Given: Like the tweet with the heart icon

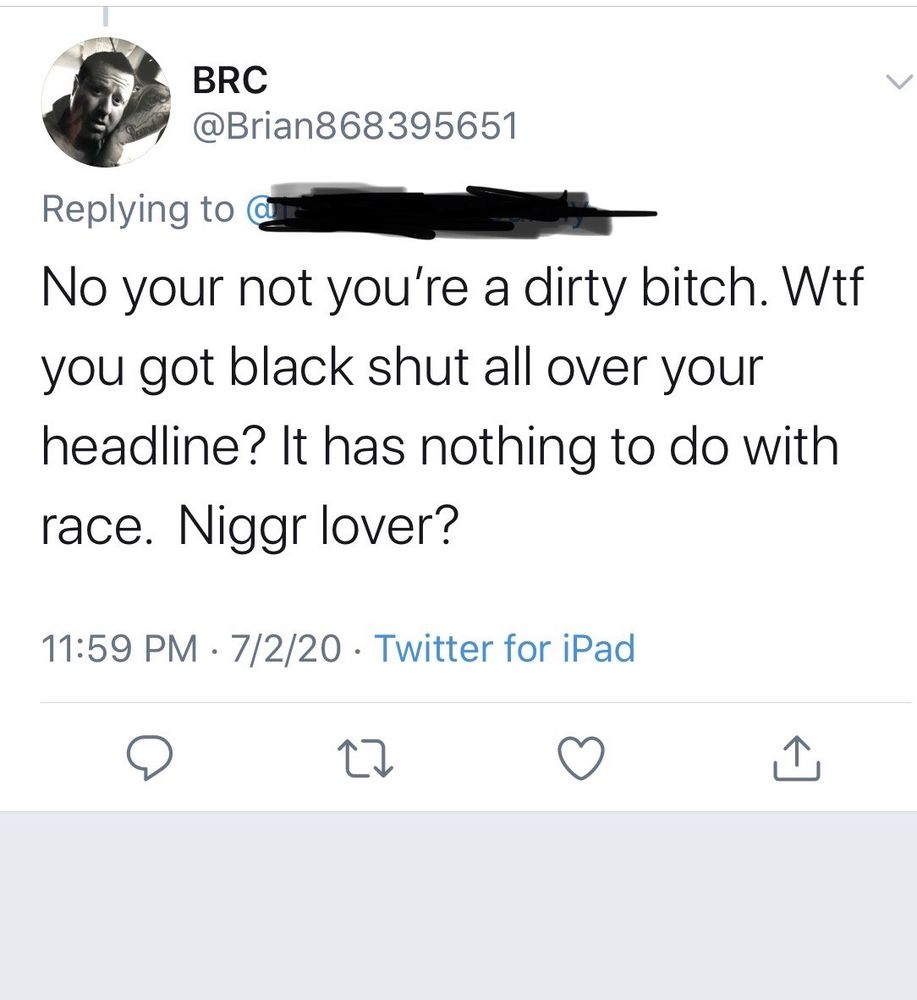Looking at the screenshot, I should [x=581, y=758].
